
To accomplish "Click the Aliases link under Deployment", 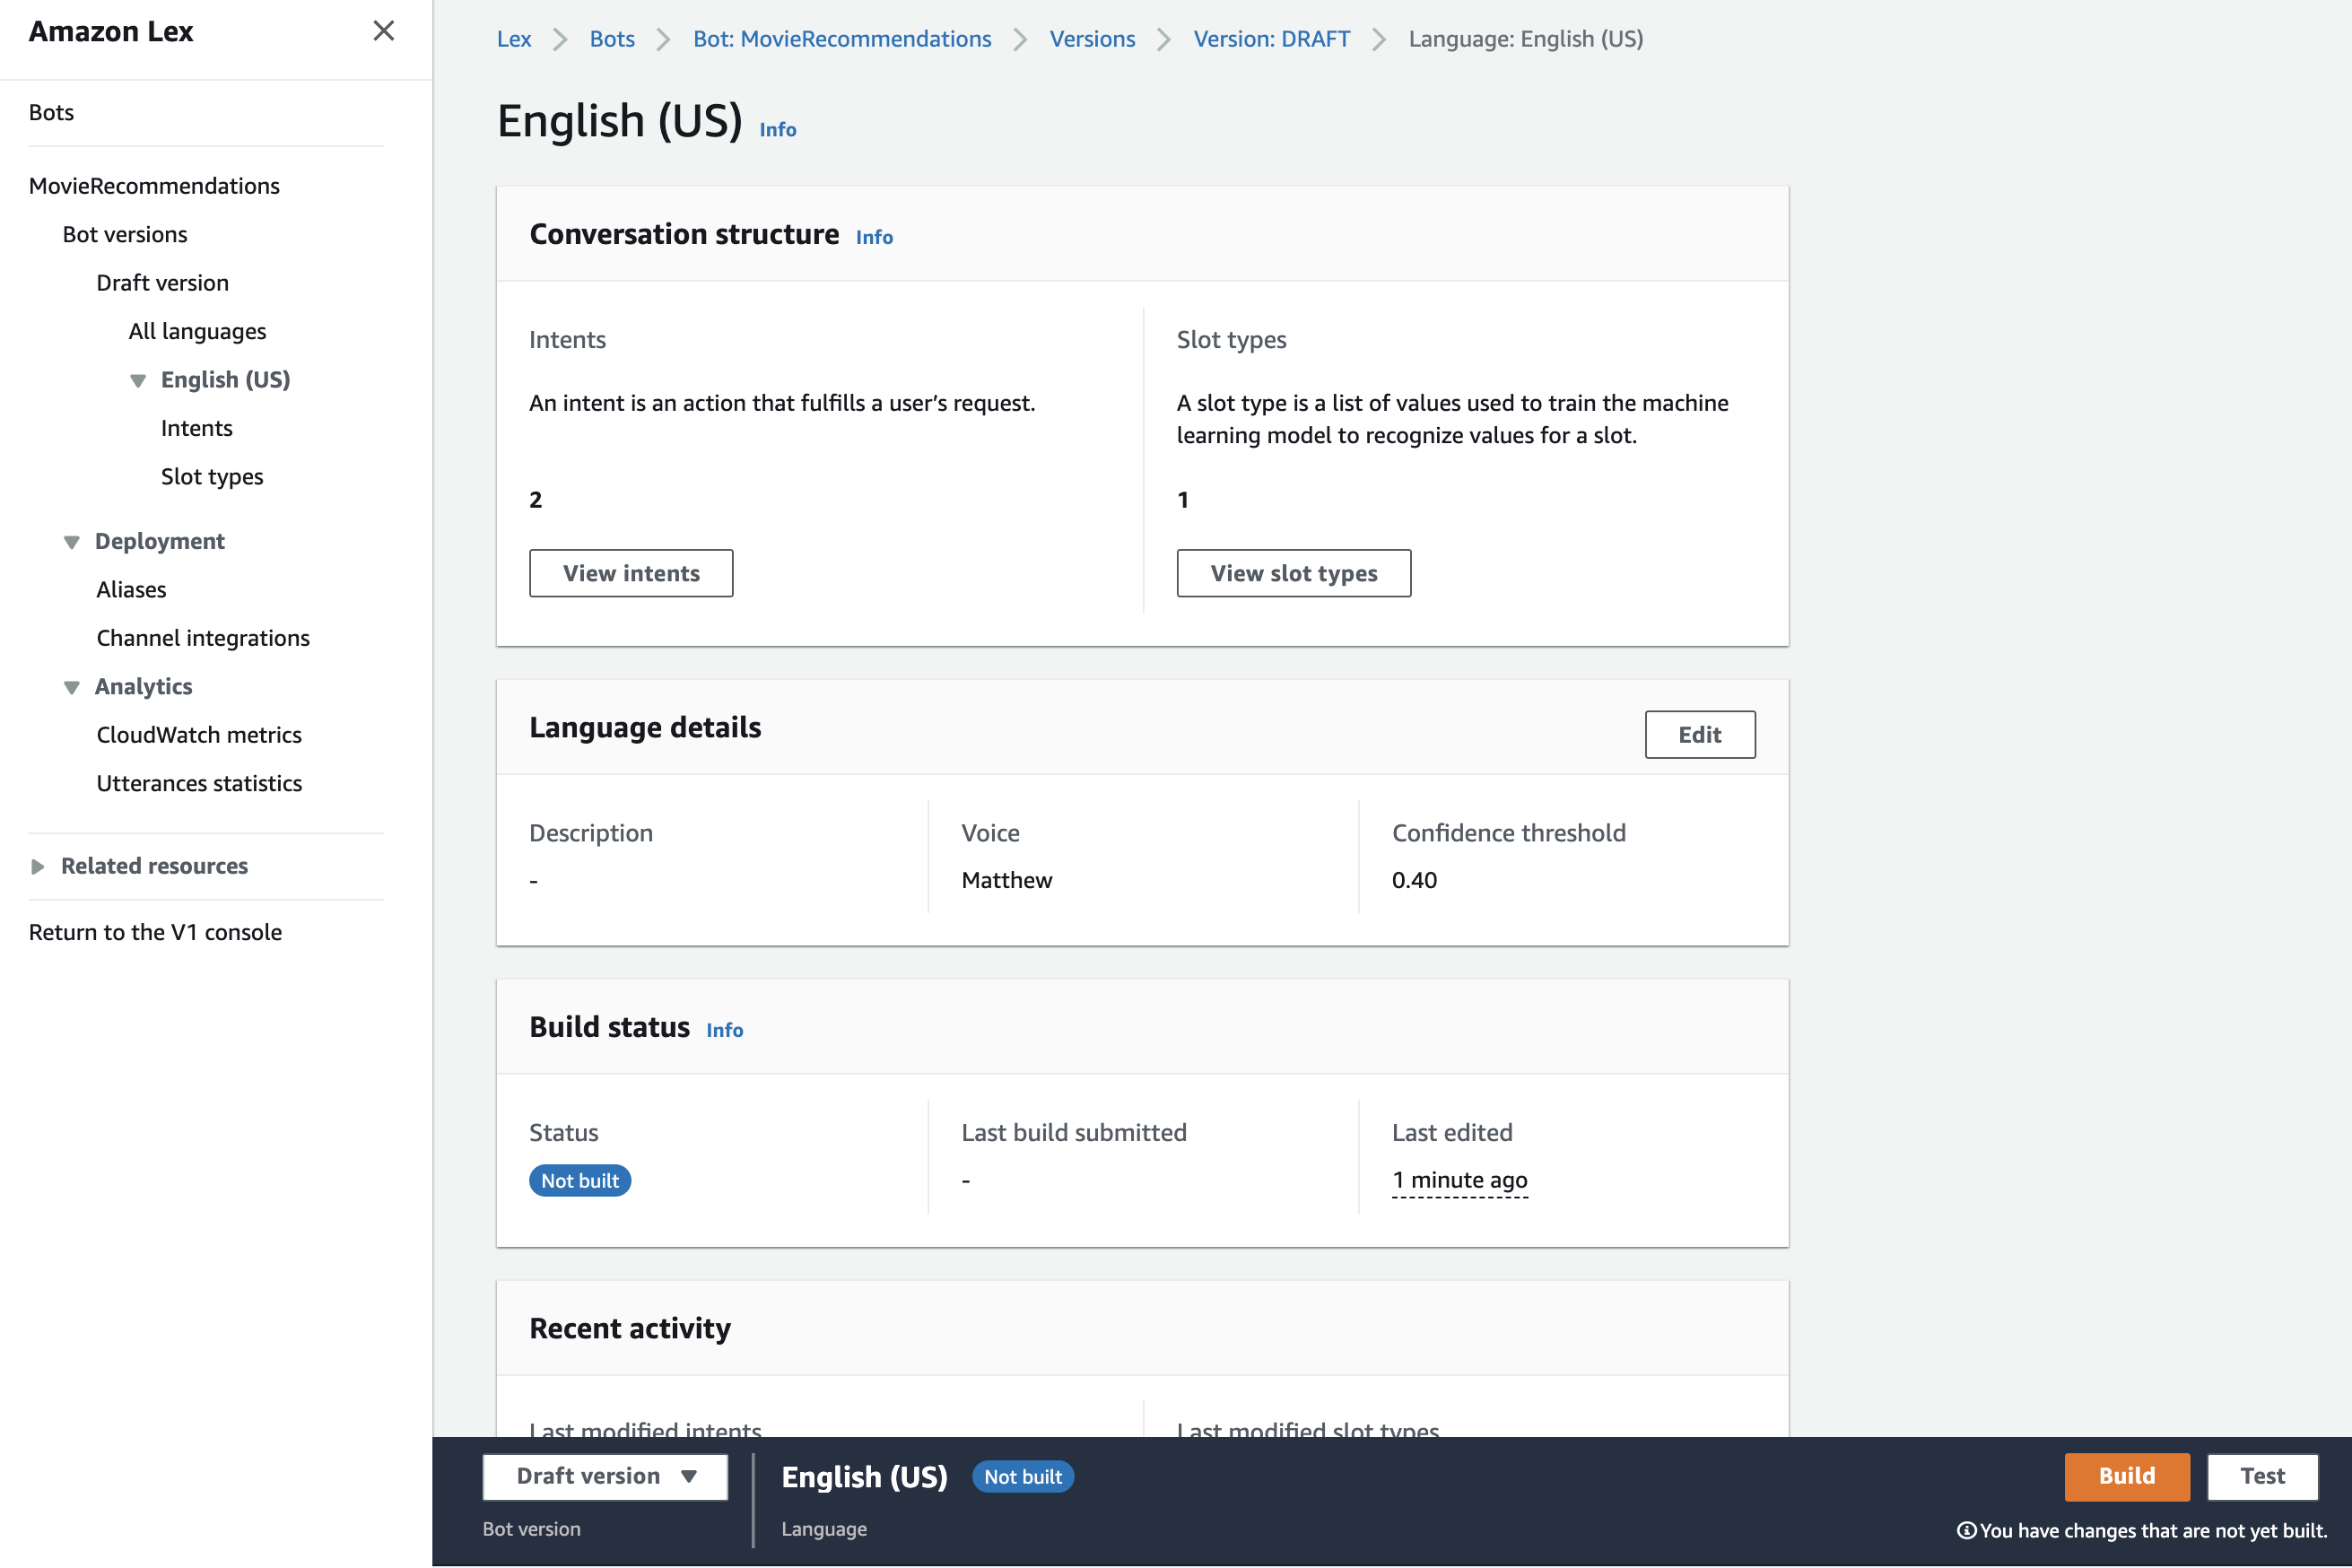I will pyautogui.click(x=131, y=588).
